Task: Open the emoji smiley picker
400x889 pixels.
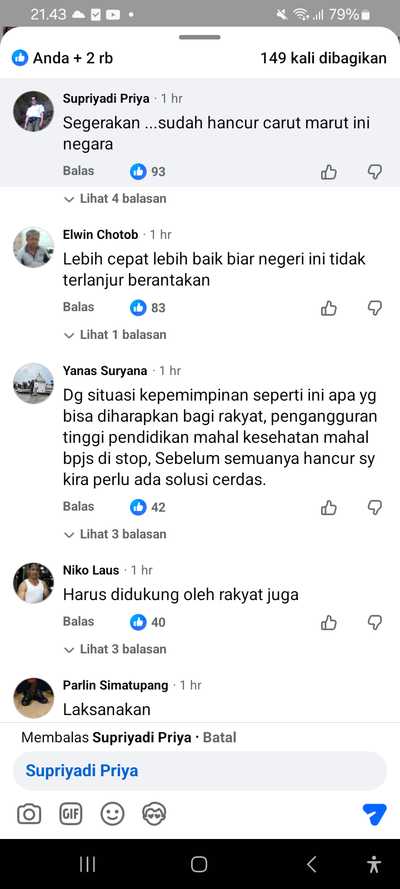Action: pos(113,815)
